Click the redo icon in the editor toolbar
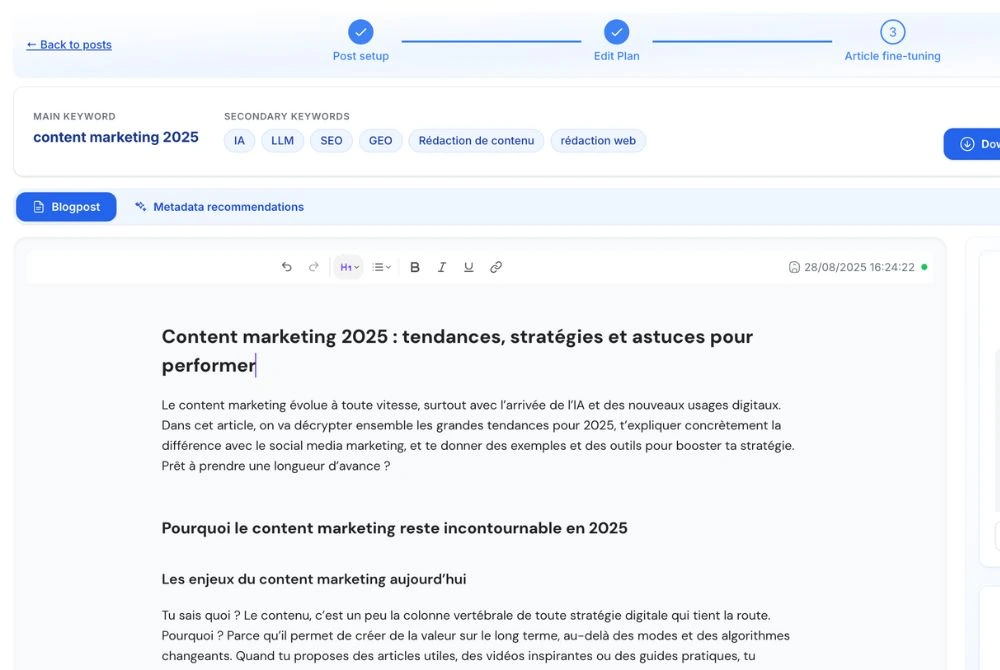Image resolution: width=1000 pixels, height=670 pixels. 313,267
